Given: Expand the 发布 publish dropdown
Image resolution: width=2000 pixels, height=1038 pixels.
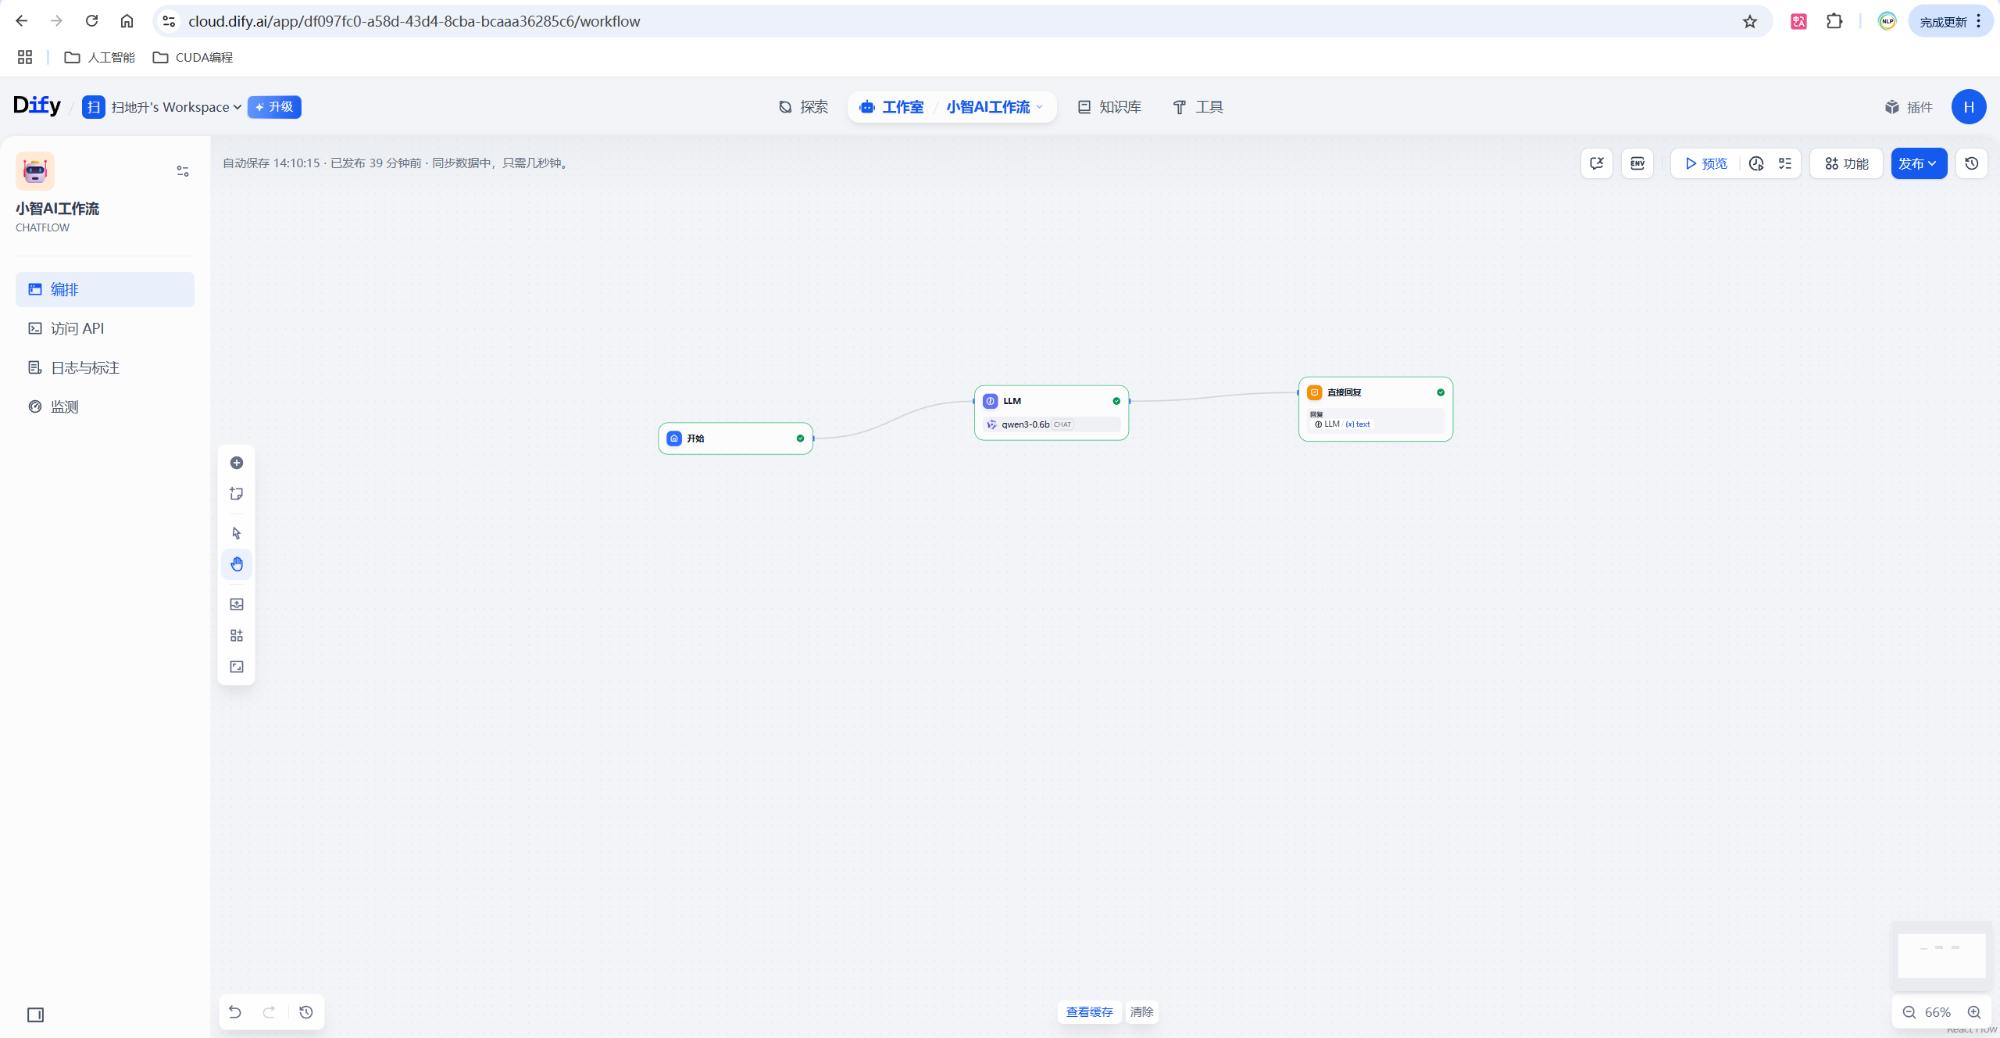Looking at the screenshot, I should tap(1918, 164).
